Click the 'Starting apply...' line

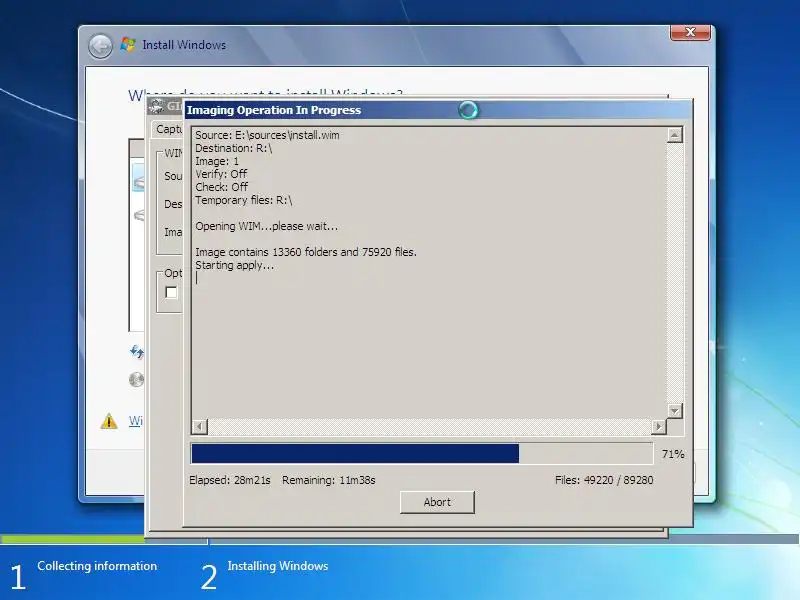234,265
